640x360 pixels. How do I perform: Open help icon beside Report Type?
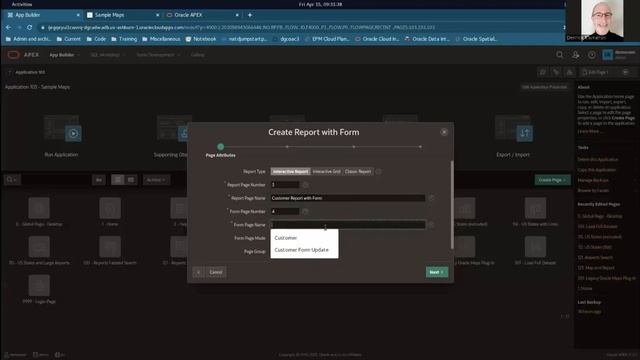(x=378, y=171)
